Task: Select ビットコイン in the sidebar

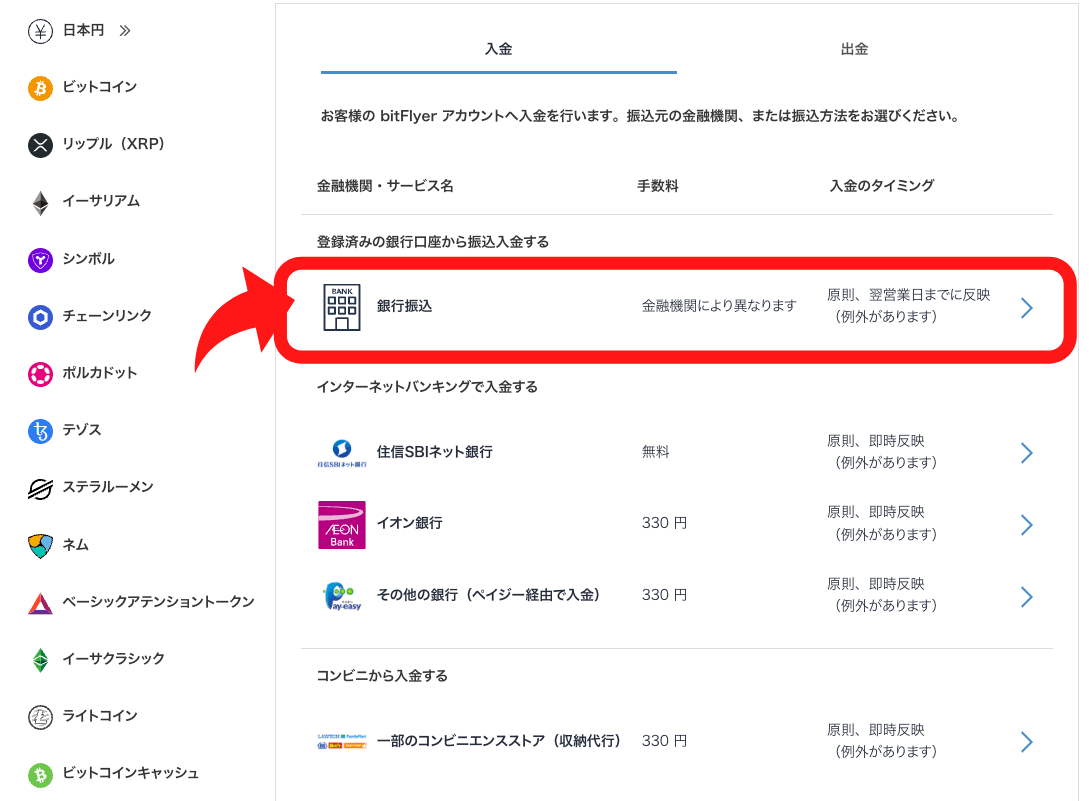Action: click(x=100, y=88)
